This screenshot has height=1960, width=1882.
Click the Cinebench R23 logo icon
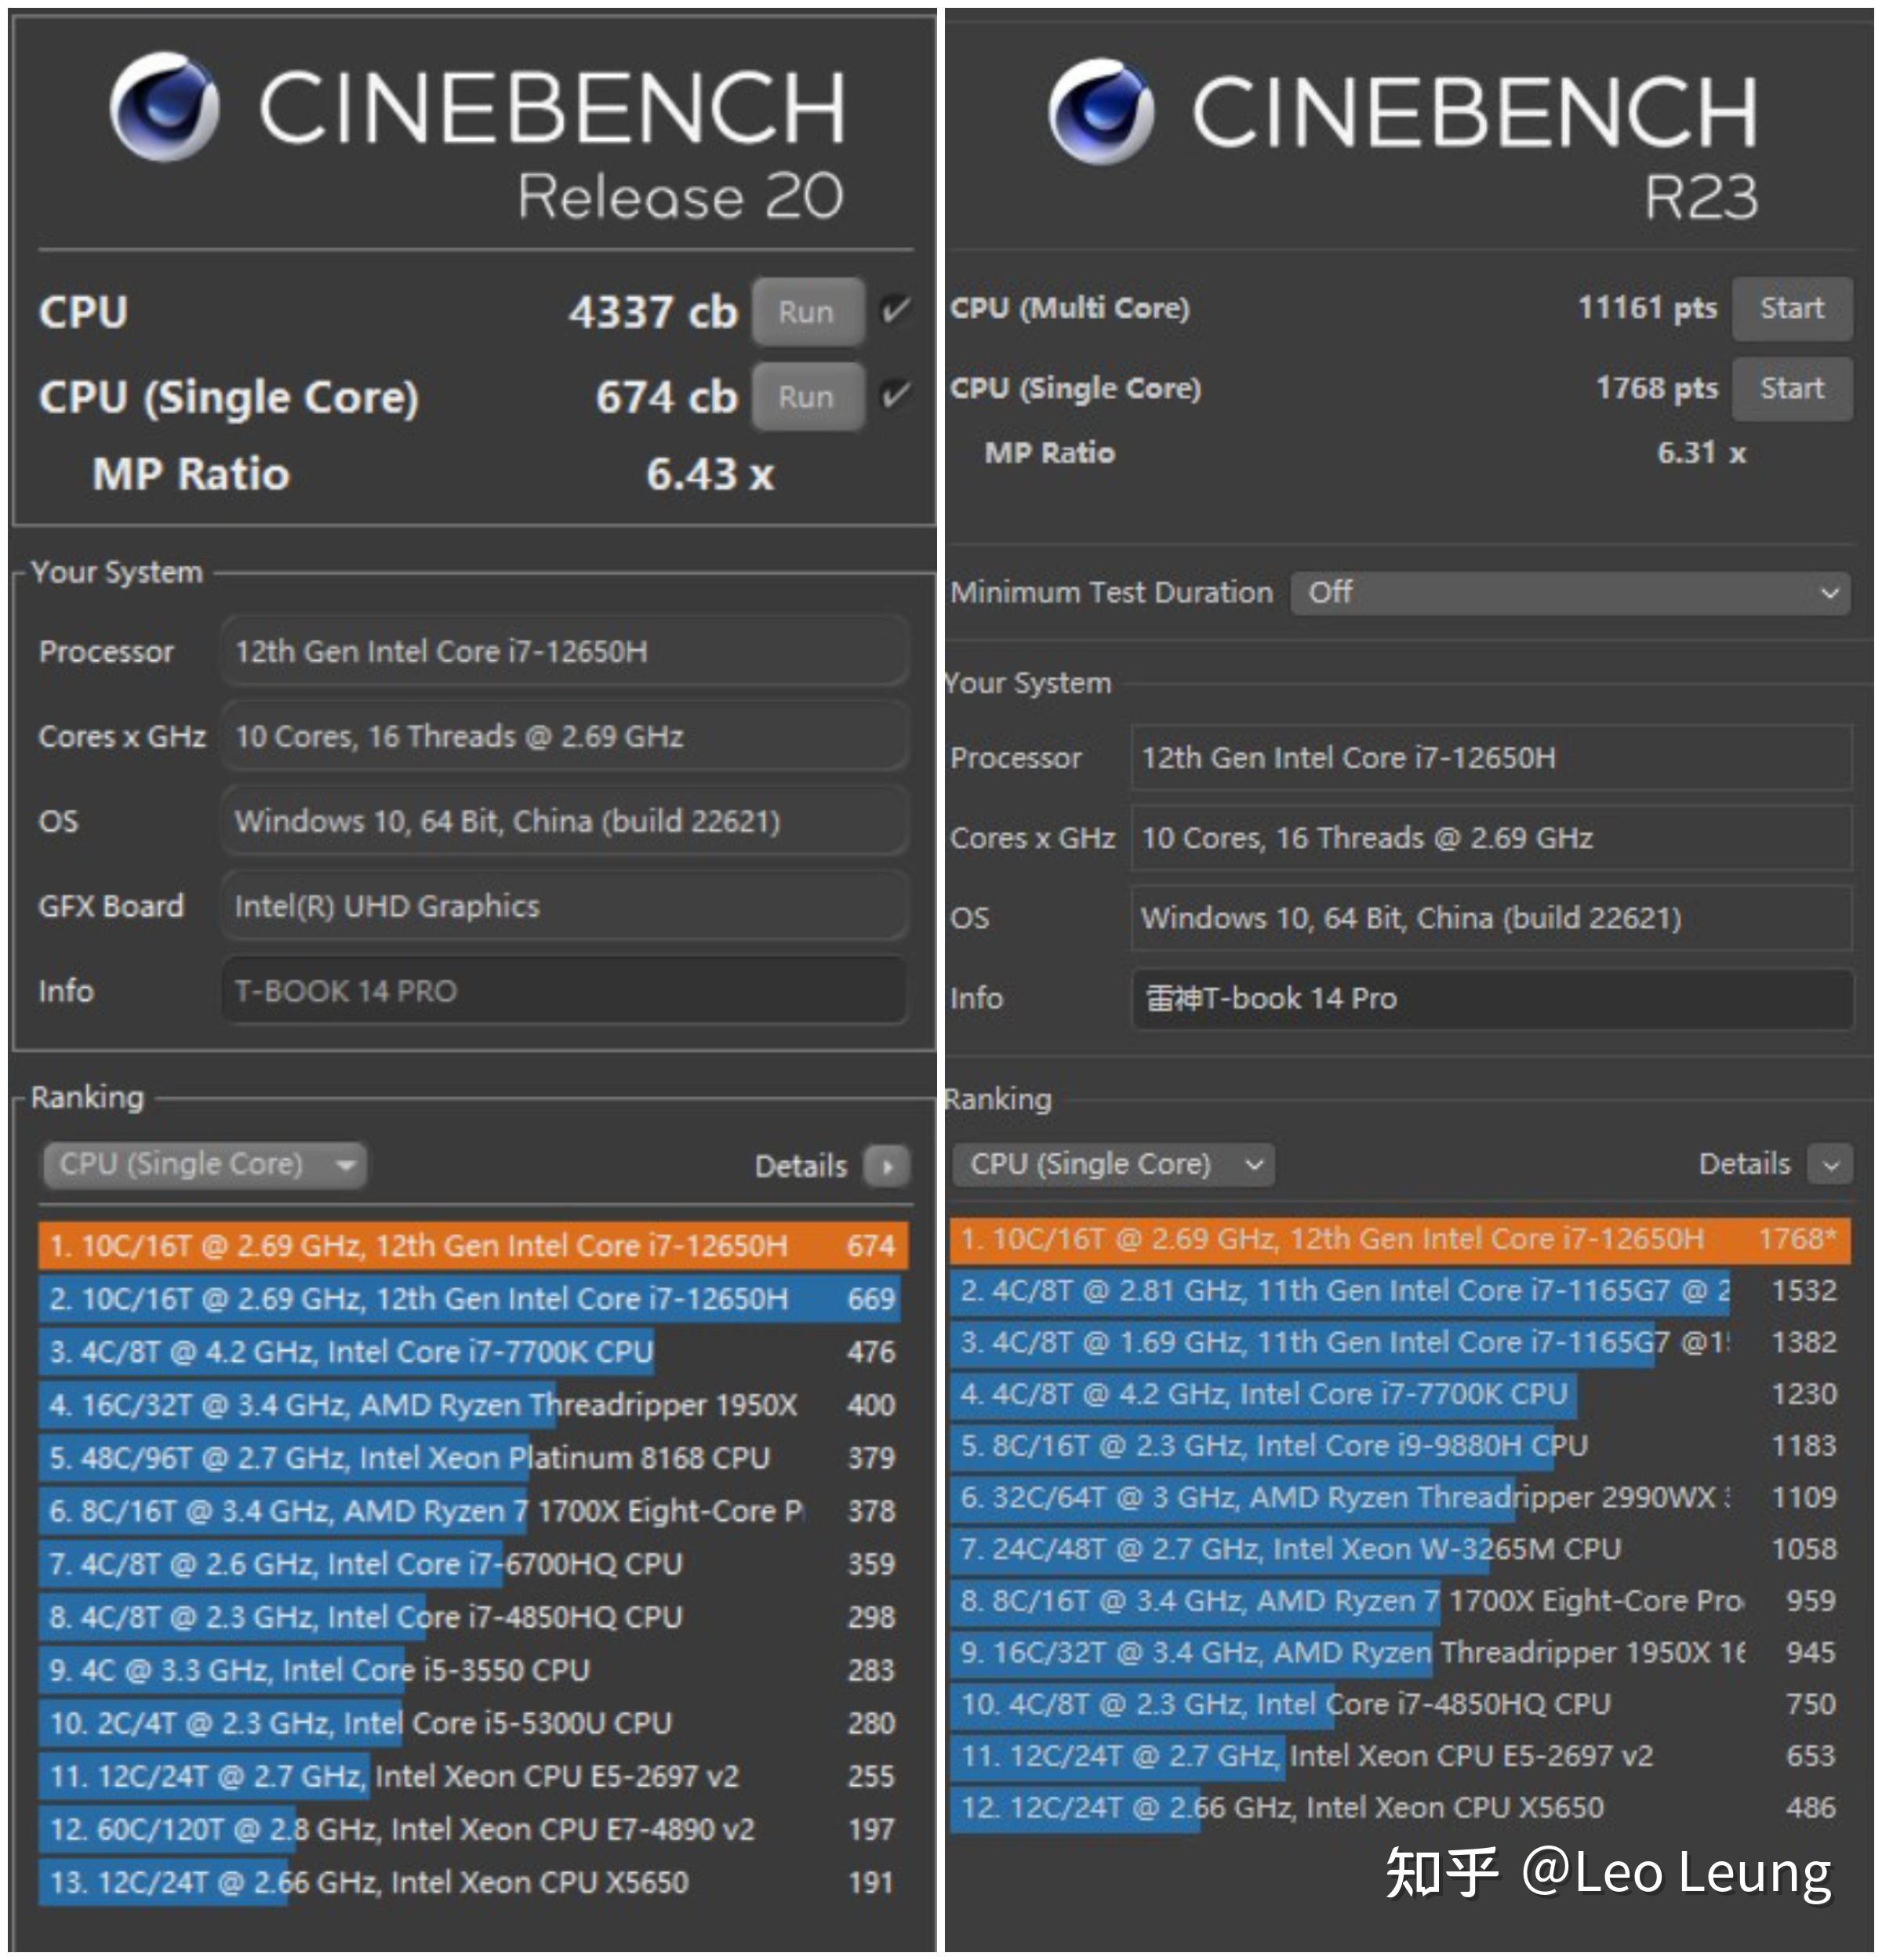click(x=1101, y=112)
